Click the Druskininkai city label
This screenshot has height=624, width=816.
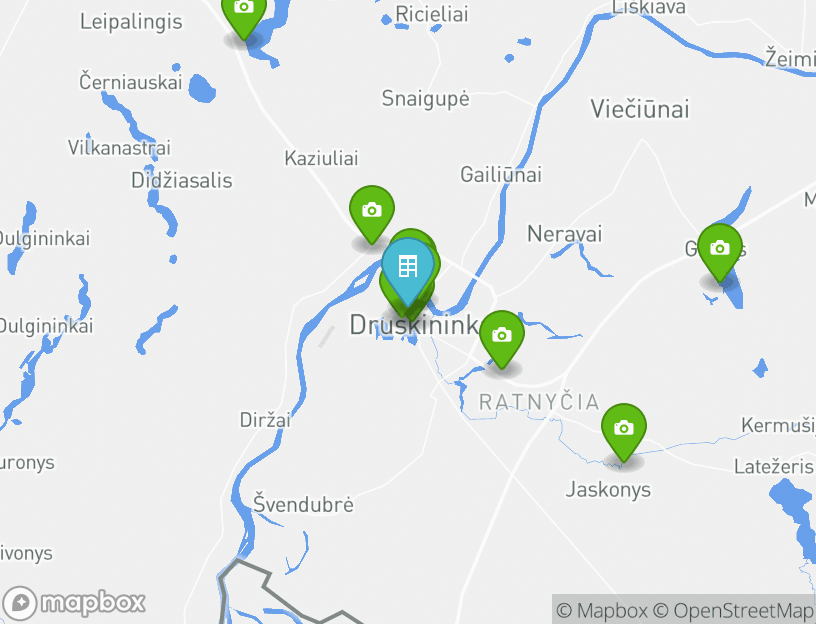coord(414,325)
